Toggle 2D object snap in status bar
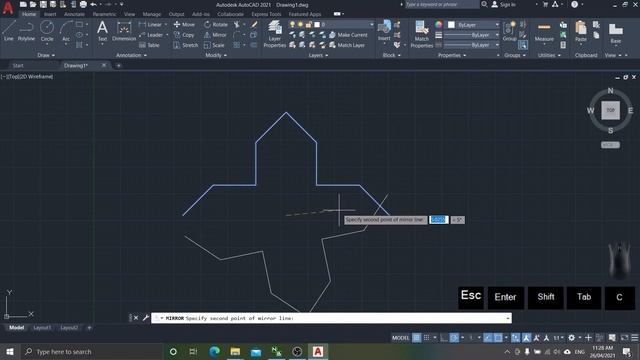640x360 pixels. pyautogui.click(x=498, y=338)
